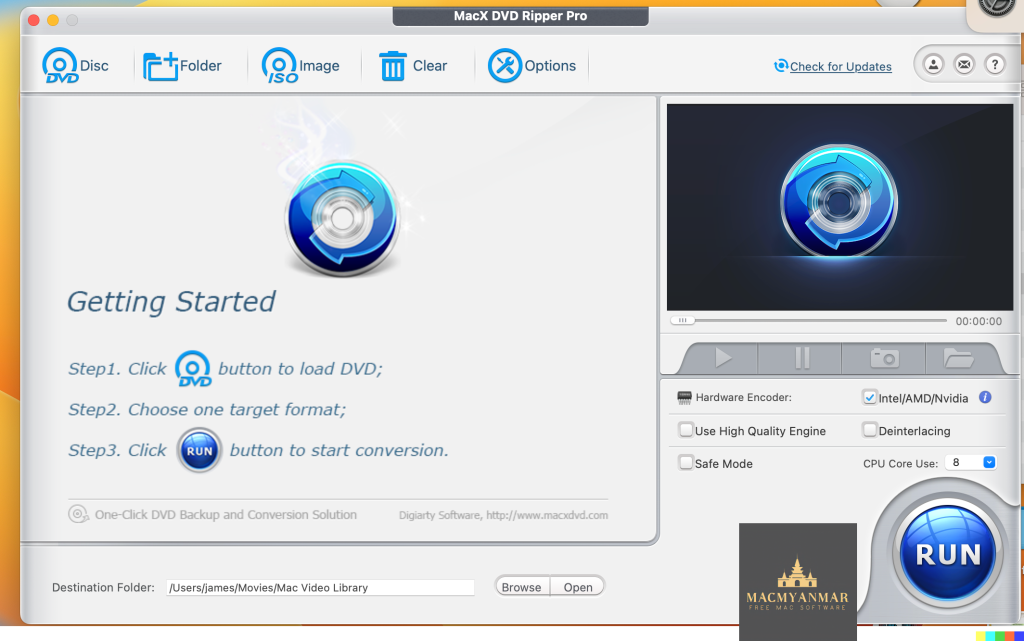The height and width of the screenshot is (641, 1024).
Task: Load an ISO Image file
Action: [300, 65]
